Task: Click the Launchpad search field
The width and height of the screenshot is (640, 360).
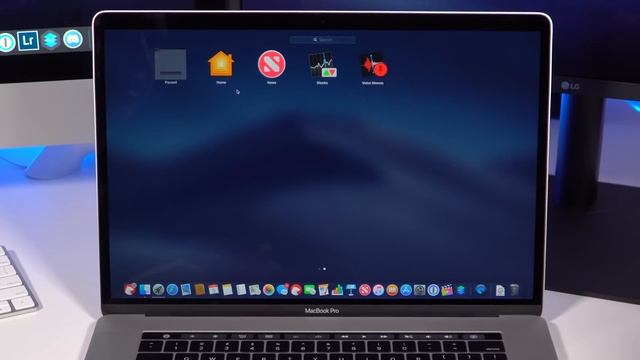Action: 322,40
